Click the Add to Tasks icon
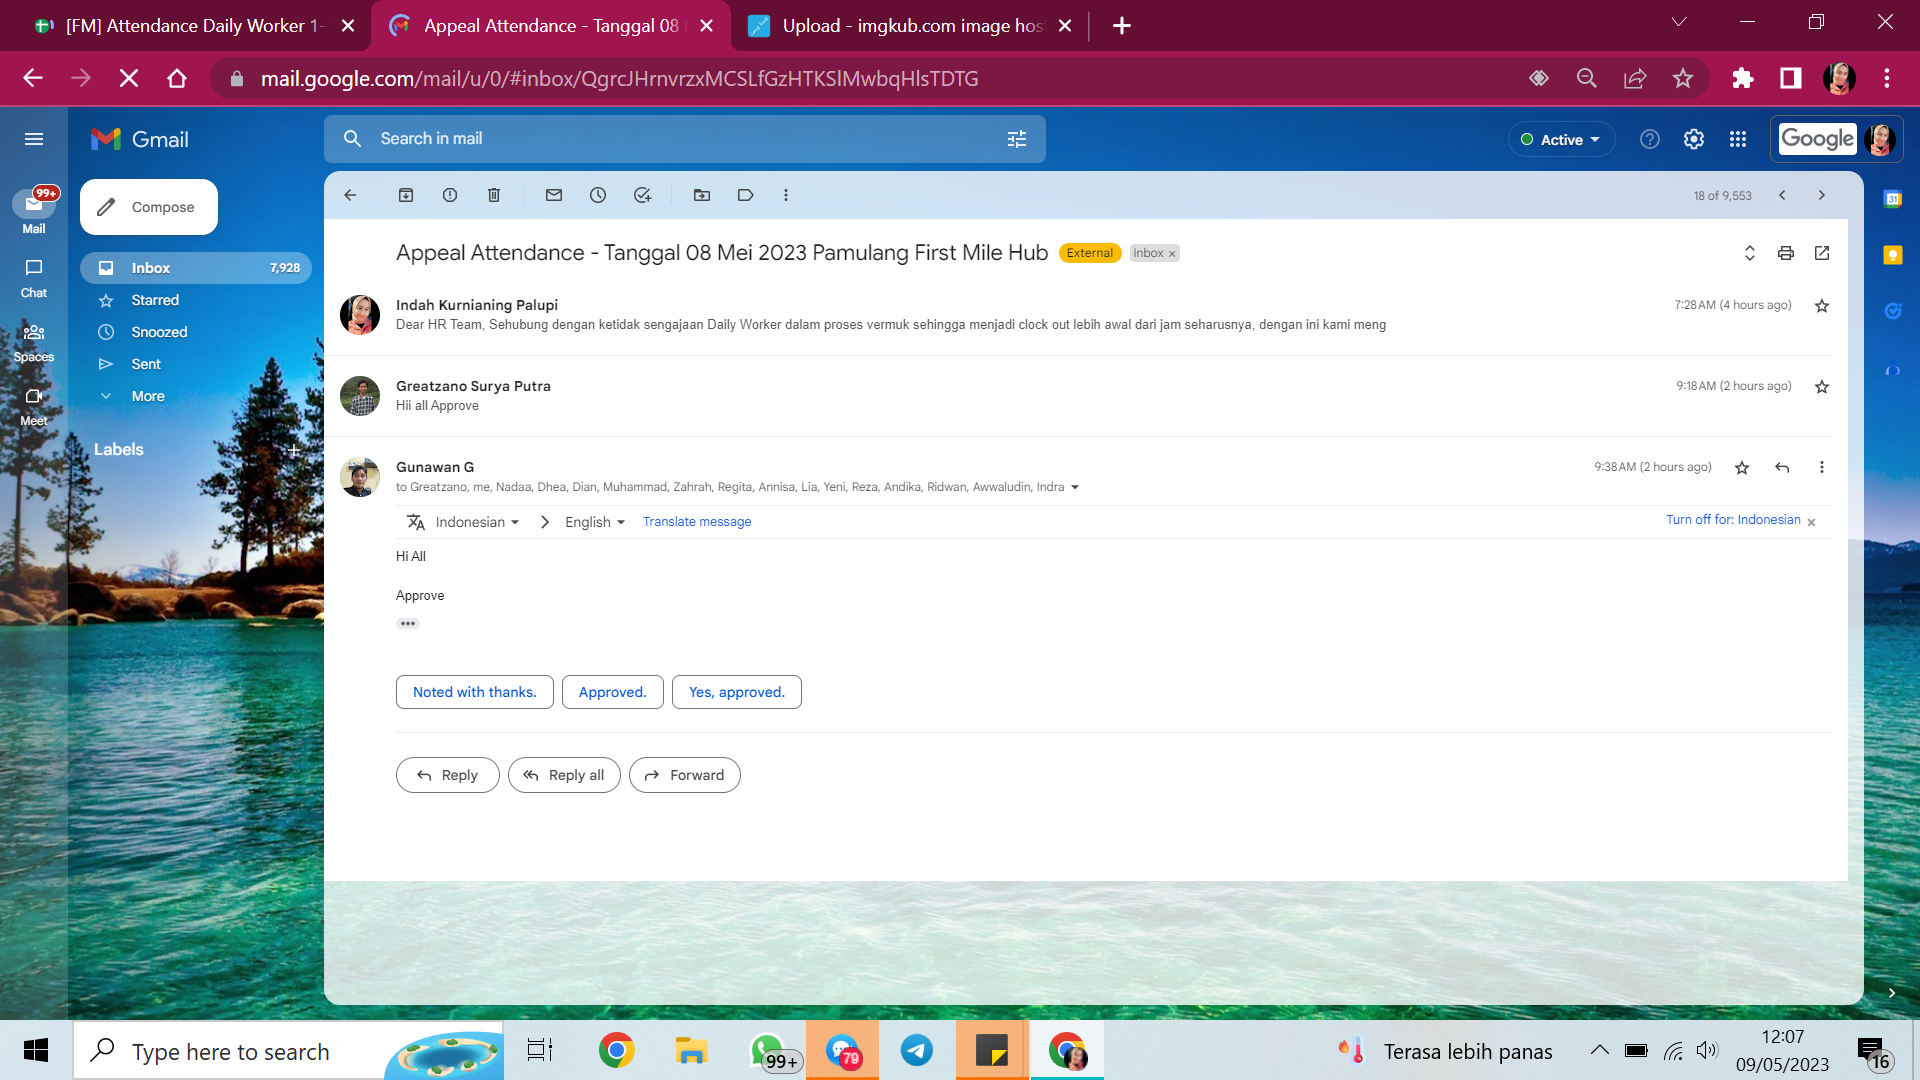1920x1080 pixels. (642, 195)
